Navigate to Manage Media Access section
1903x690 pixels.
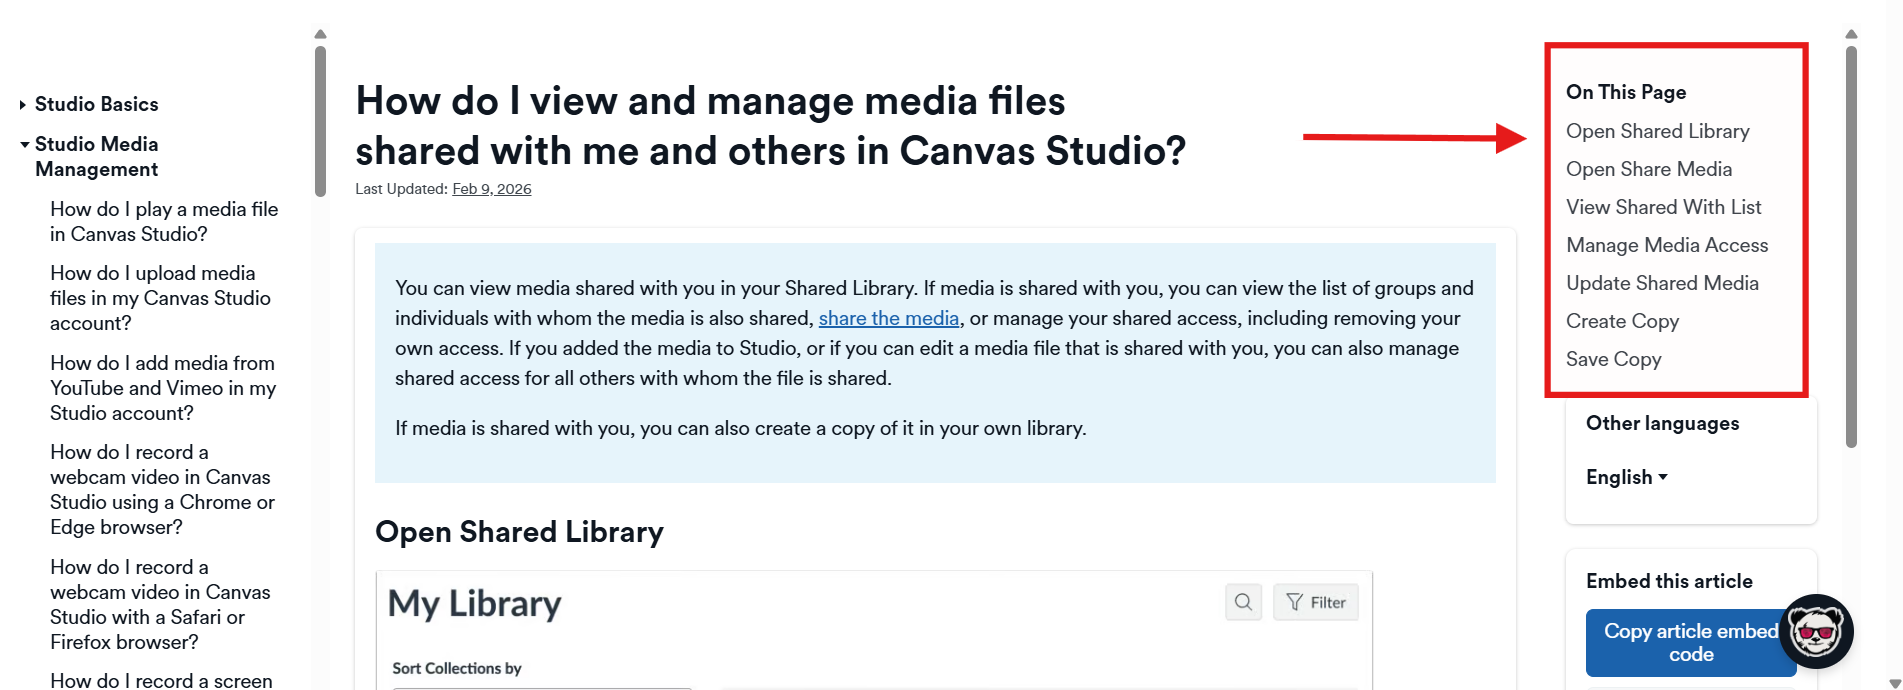coord(1667,245)
